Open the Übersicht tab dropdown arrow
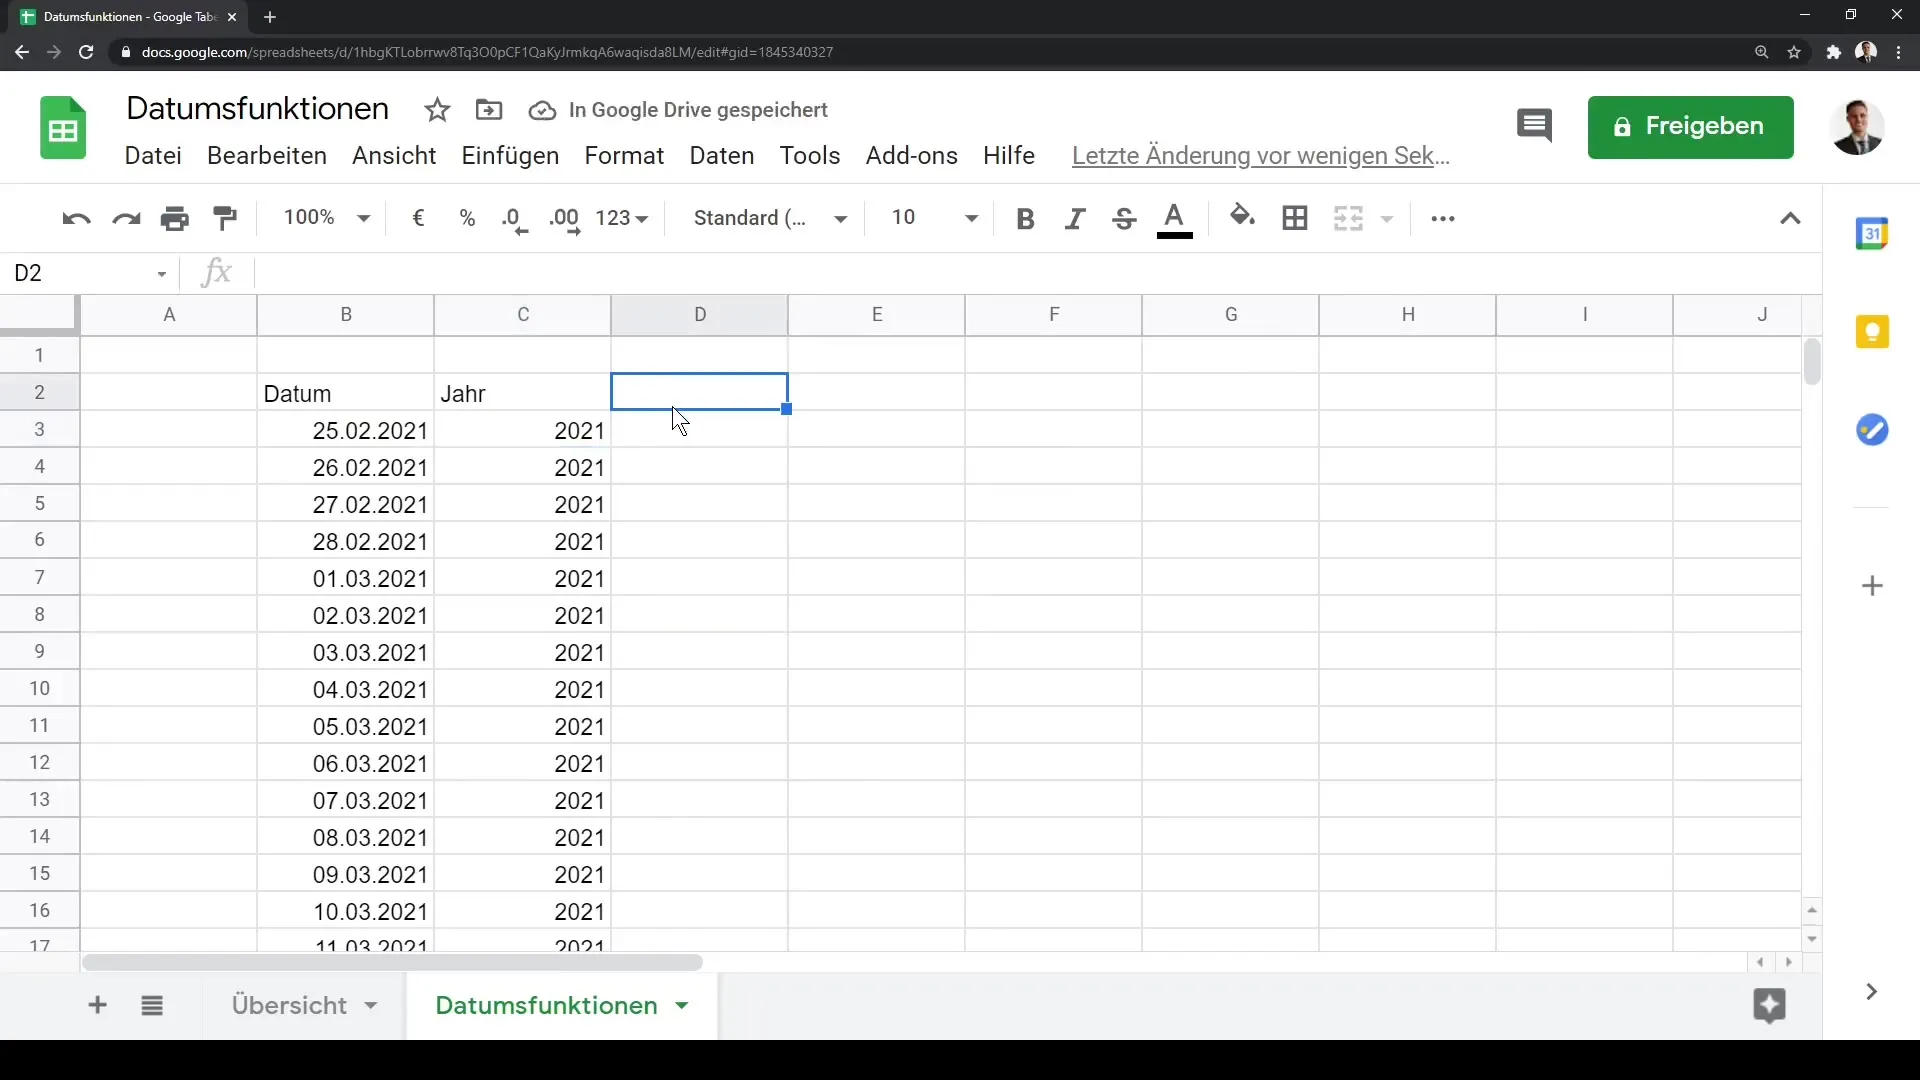This screenshot has width=1920, height=1080. (371, 1006)
